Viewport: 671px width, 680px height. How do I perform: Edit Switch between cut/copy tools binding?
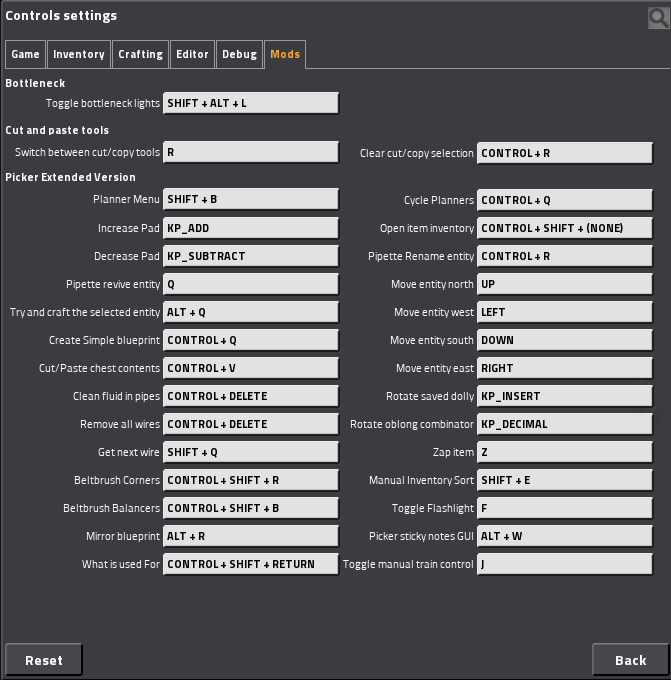click(x=251, y=152)
